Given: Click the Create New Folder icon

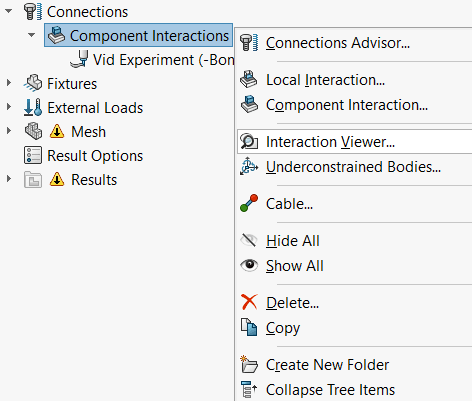Looking at the screenshot, I should click(x=249, y=364).
